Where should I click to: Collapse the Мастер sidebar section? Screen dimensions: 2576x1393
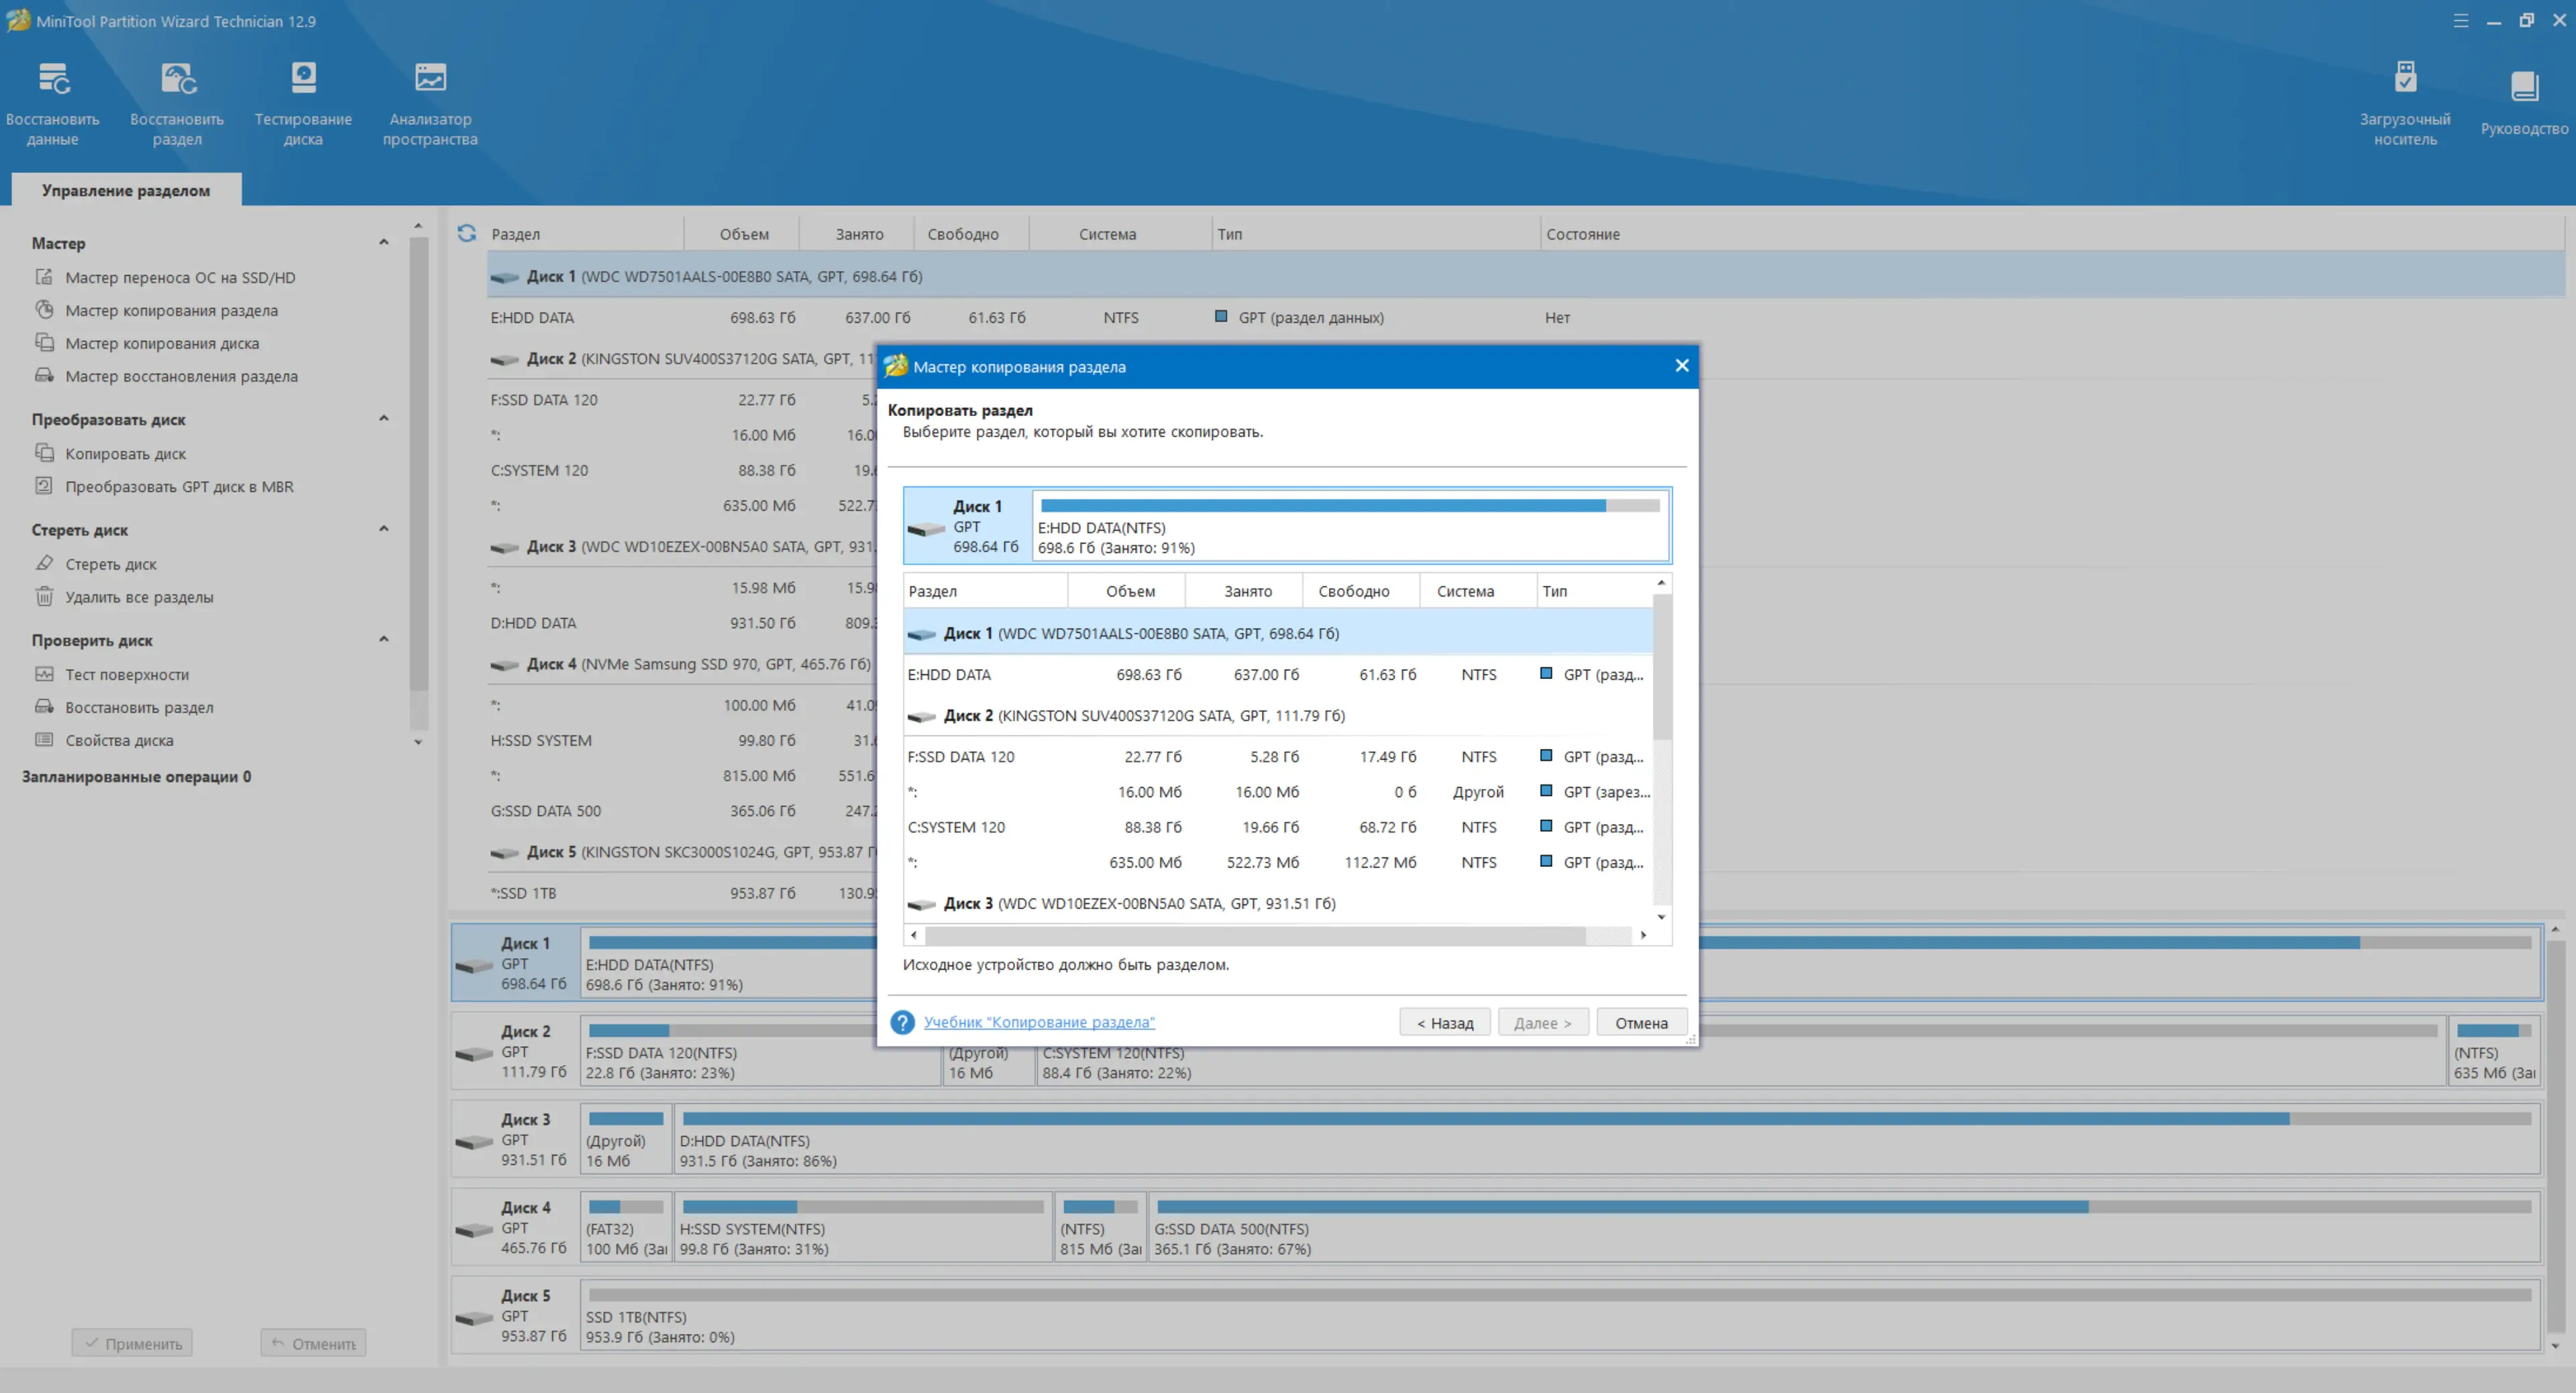click(x=383, y=242)
